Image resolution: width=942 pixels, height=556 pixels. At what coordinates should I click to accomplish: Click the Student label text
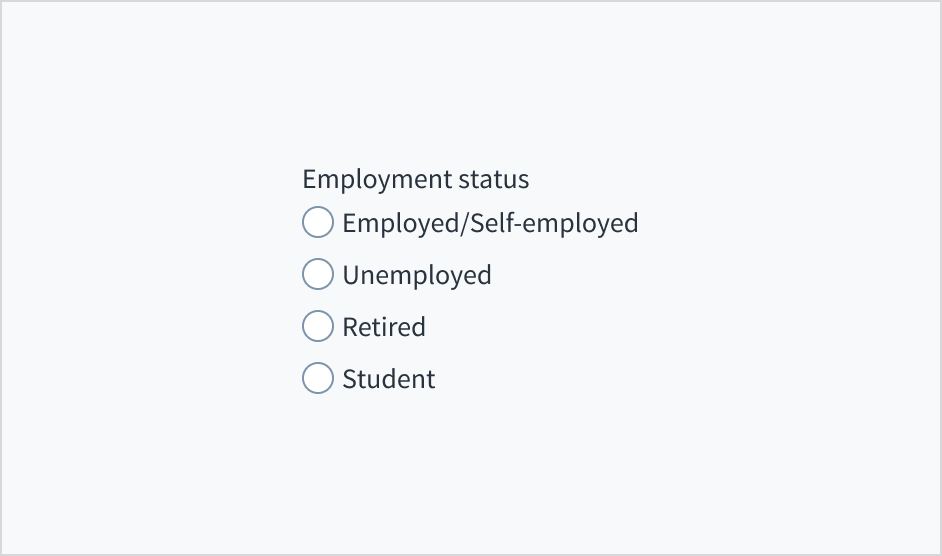pos(389,379)
